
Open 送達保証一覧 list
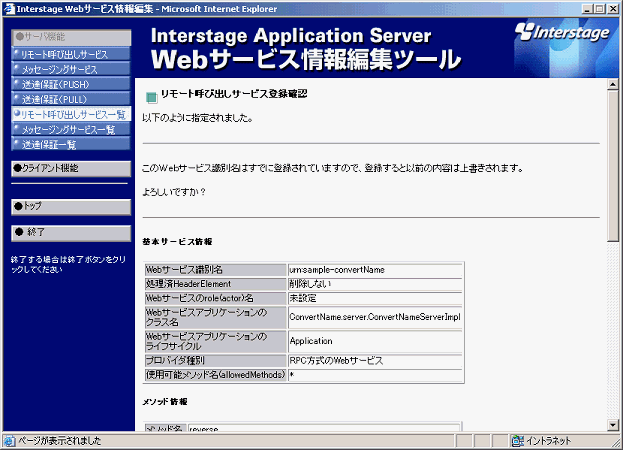pos(71,144)
